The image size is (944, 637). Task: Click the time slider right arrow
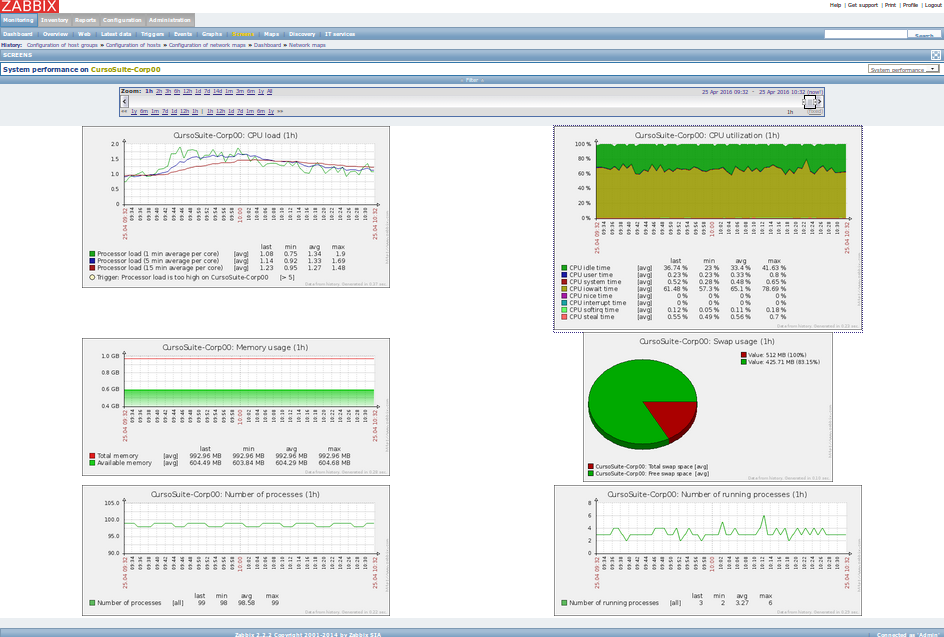coord(819,102)
